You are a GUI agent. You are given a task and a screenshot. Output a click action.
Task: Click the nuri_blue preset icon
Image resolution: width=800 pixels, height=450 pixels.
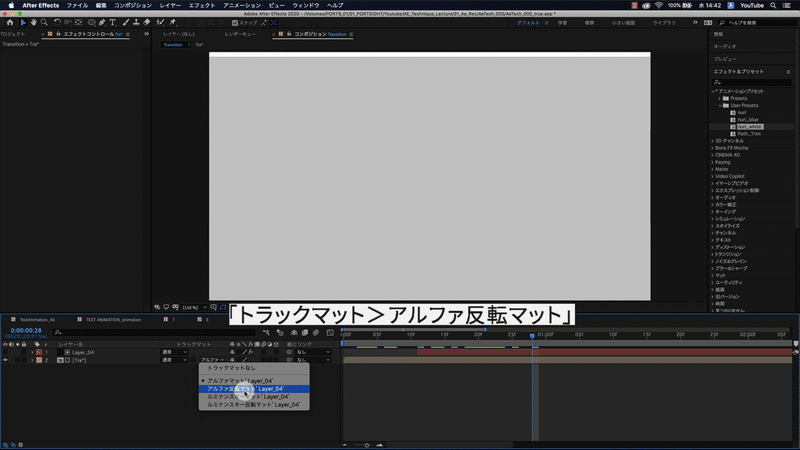733,119
